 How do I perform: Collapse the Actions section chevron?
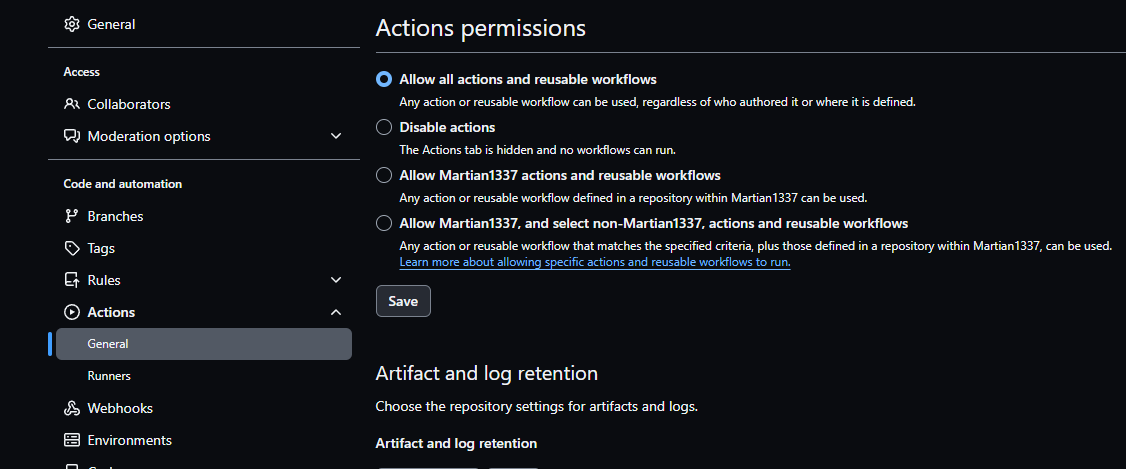click(336, 312)
